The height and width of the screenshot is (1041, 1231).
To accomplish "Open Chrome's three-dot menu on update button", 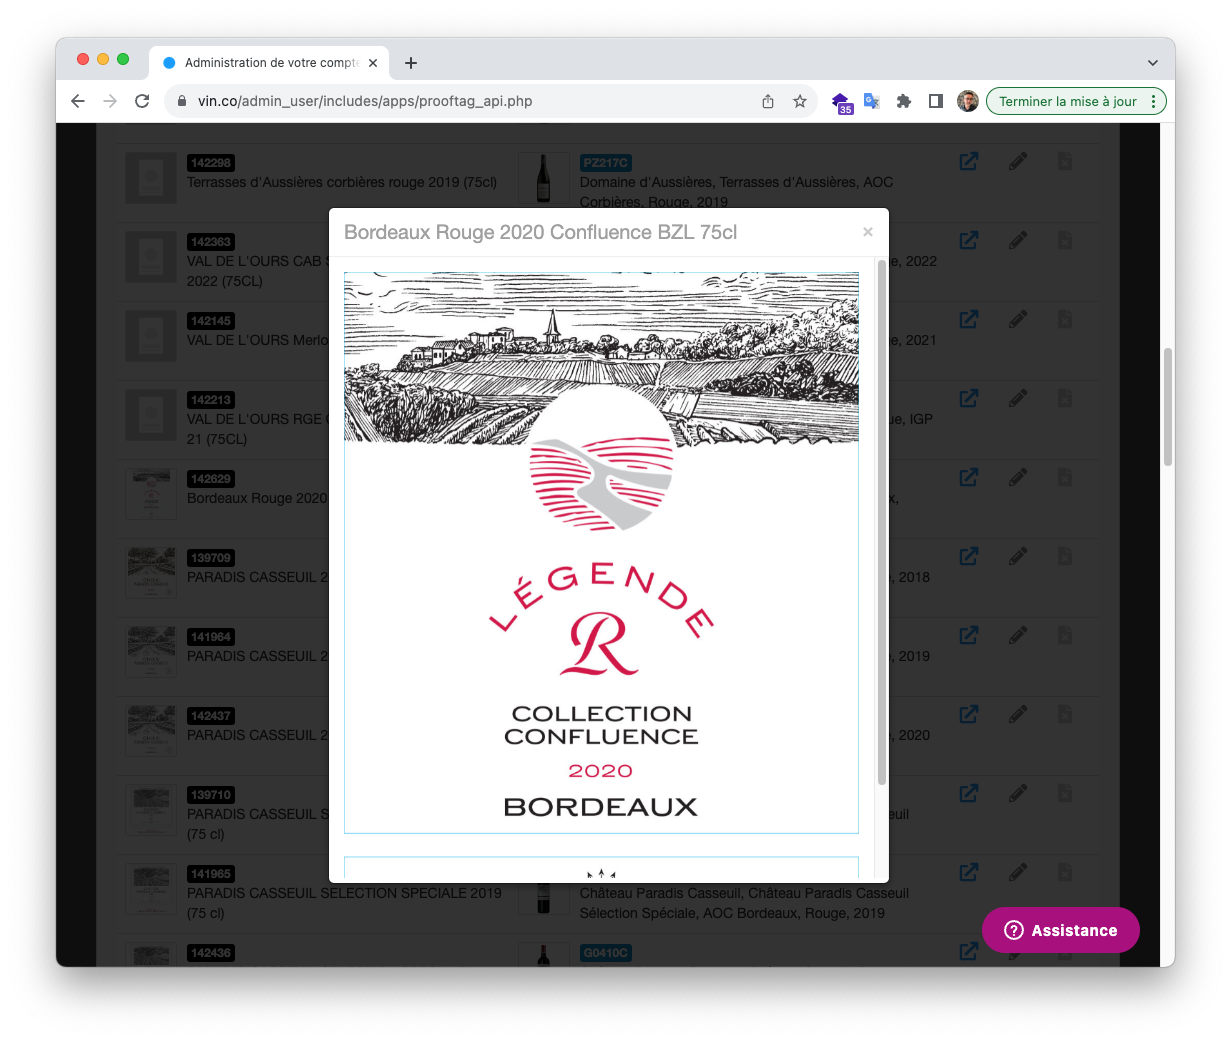I will (1154, 101).
